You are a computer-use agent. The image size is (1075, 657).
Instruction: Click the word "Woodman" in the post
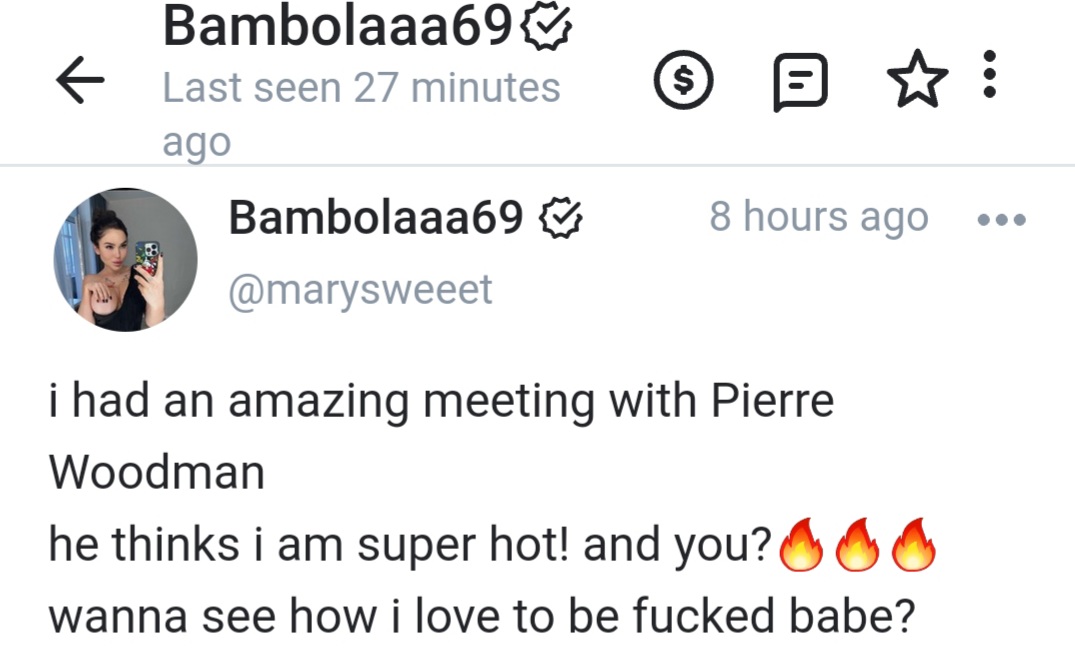tap(157, 472)
